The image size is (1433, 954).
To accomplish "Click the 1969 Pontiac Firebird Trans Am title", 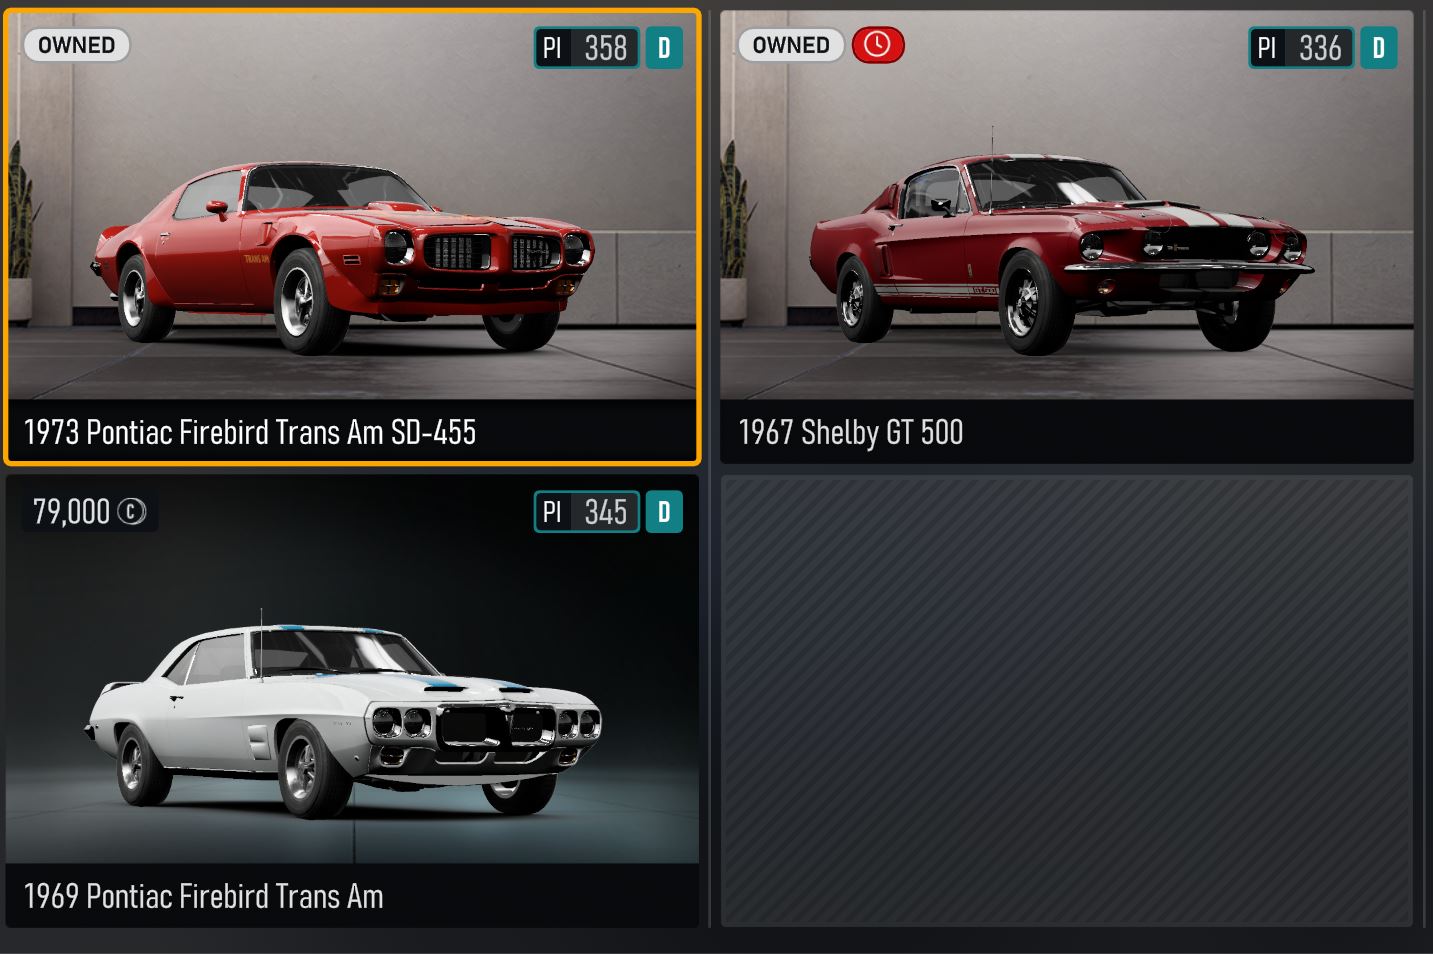I will pos(204,896).
